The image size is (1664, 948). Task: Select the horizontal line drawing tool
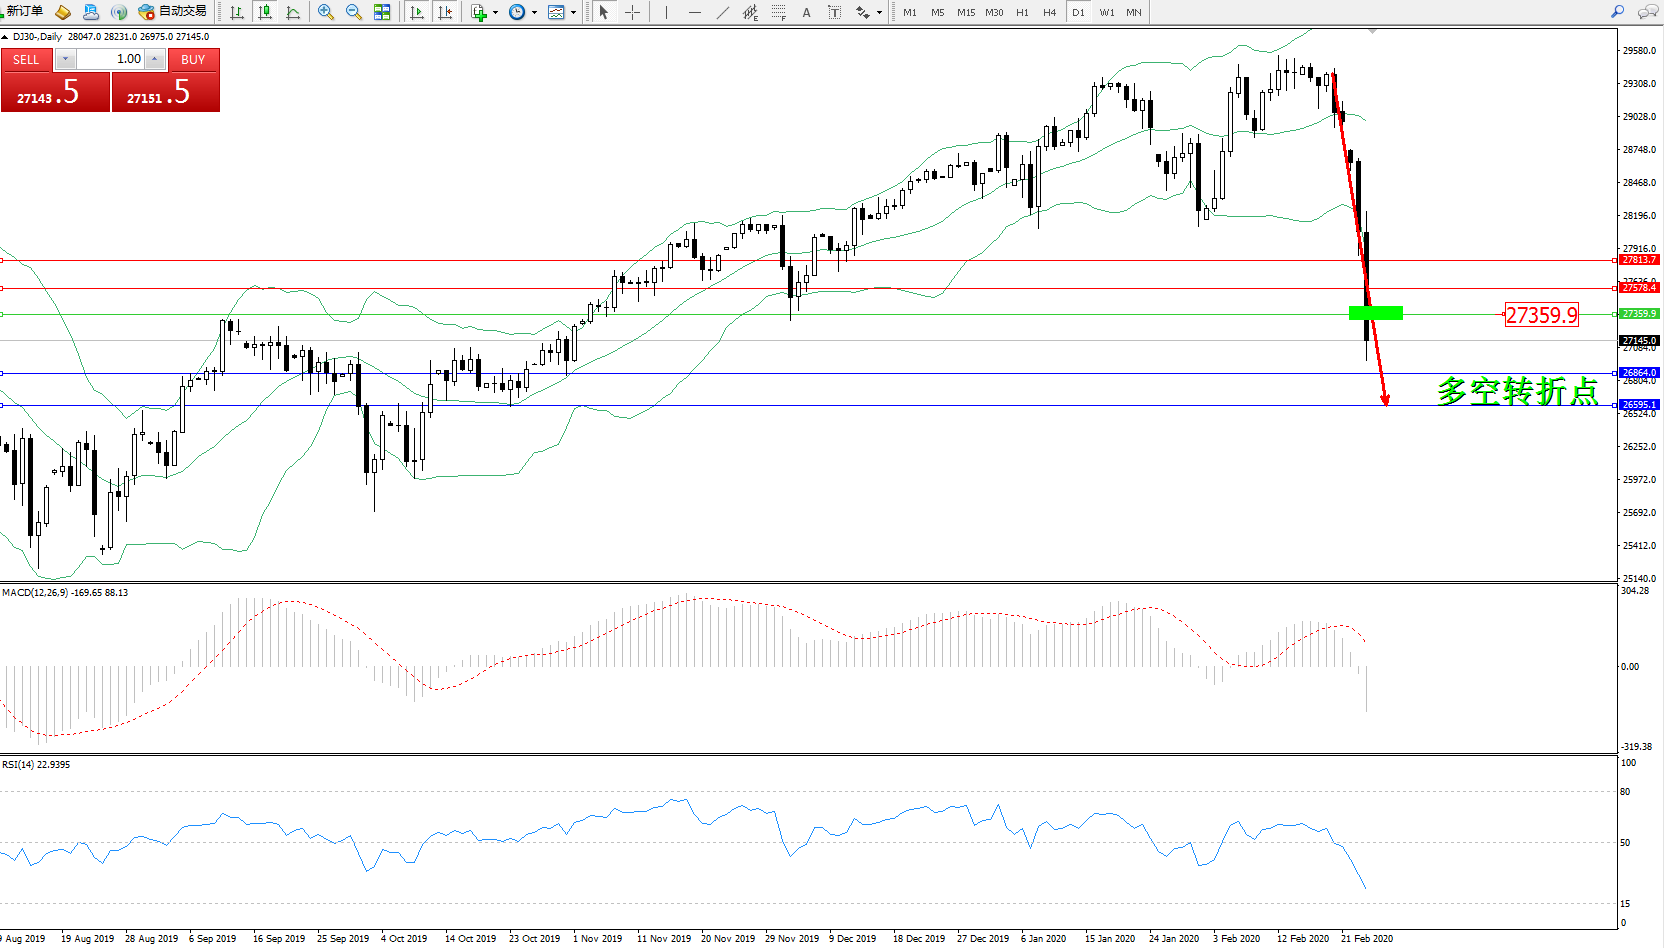pos(694,12)
